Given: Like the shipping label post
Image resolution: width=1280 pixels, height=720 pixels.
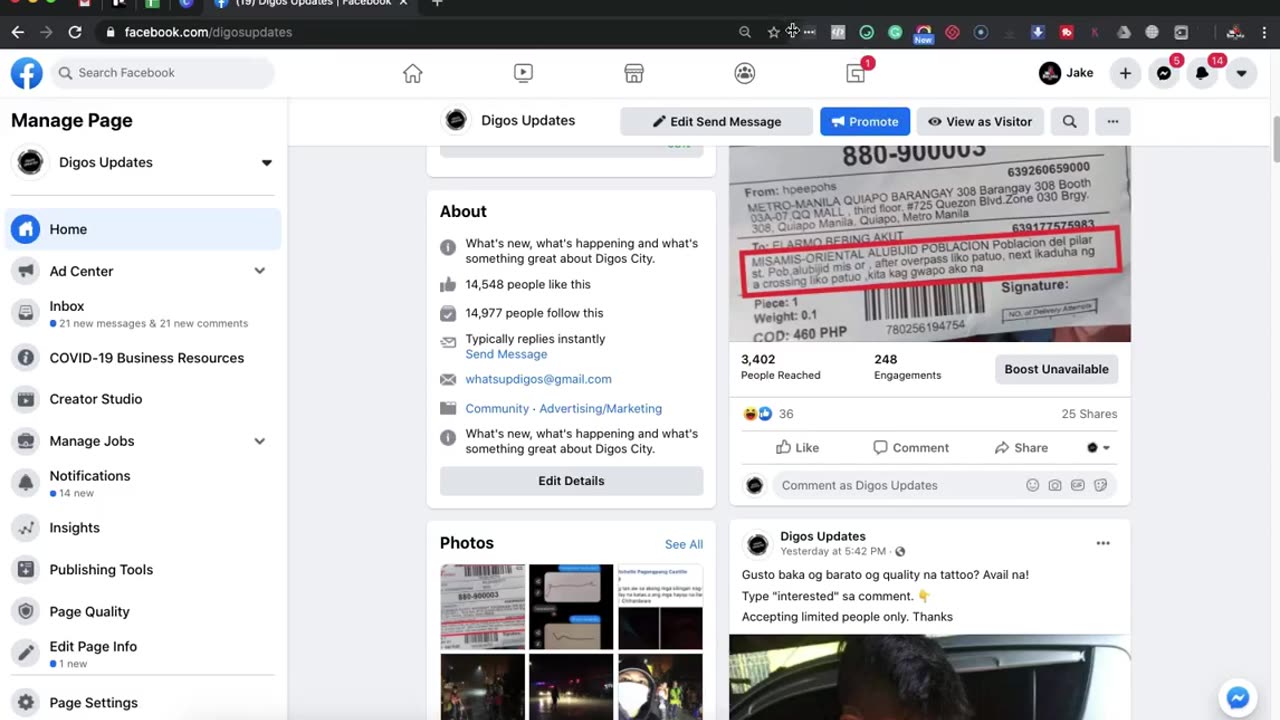Looking at the screenshot, I should 797,448.
